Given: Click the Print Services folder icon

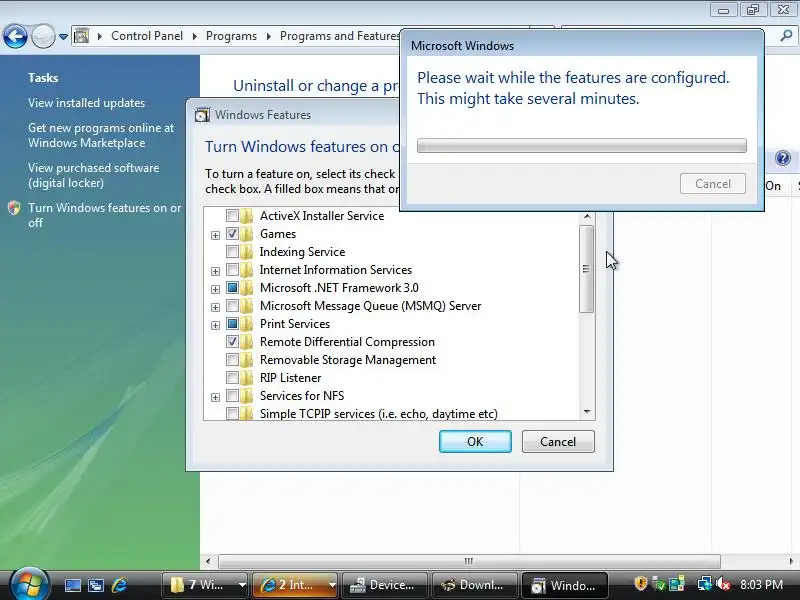Looking at the screenshot, I should [x=247, y=323].
